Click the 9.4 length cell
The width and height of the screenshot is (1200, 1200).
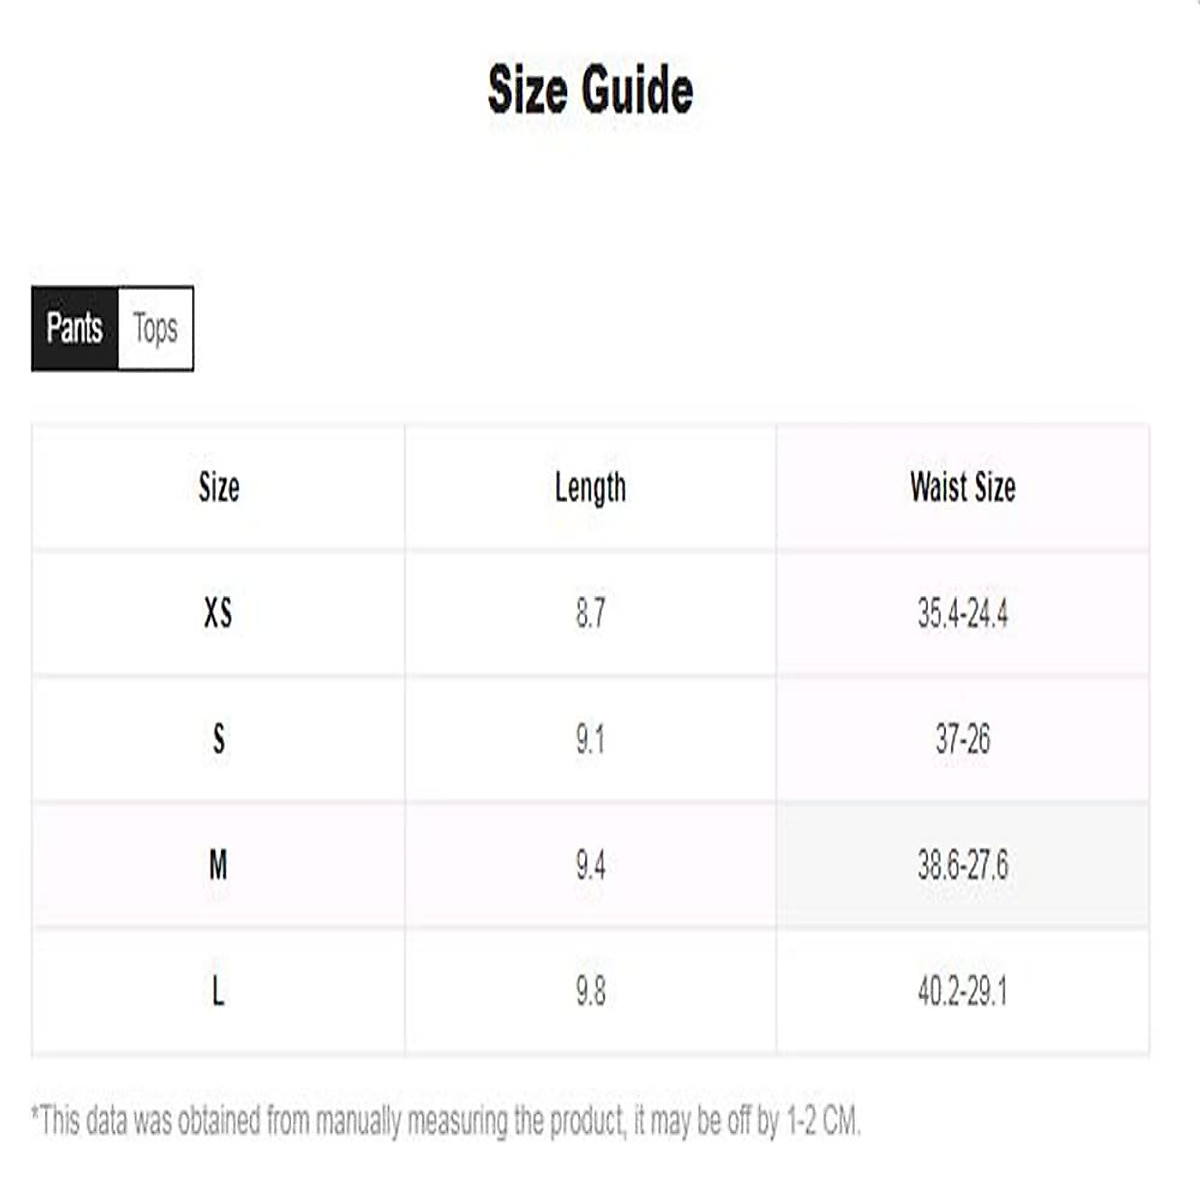(x=590, y=865)
